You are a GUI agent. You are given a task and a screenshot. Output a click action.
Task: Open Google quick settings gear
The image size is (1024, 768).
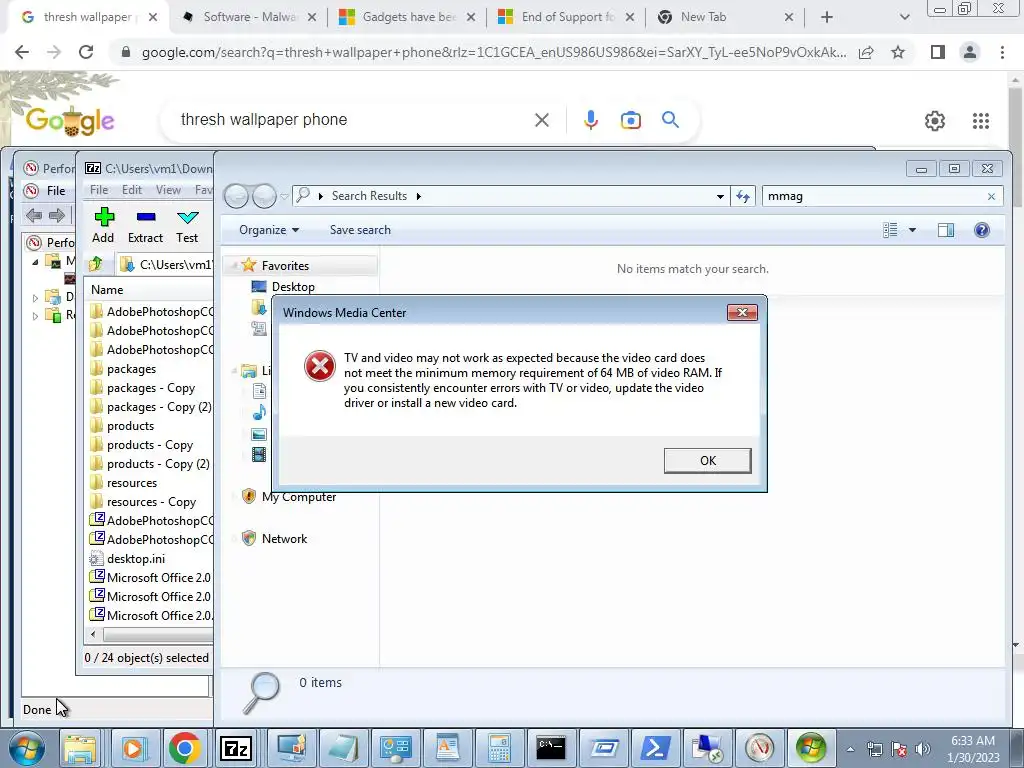tap(935, 121)
